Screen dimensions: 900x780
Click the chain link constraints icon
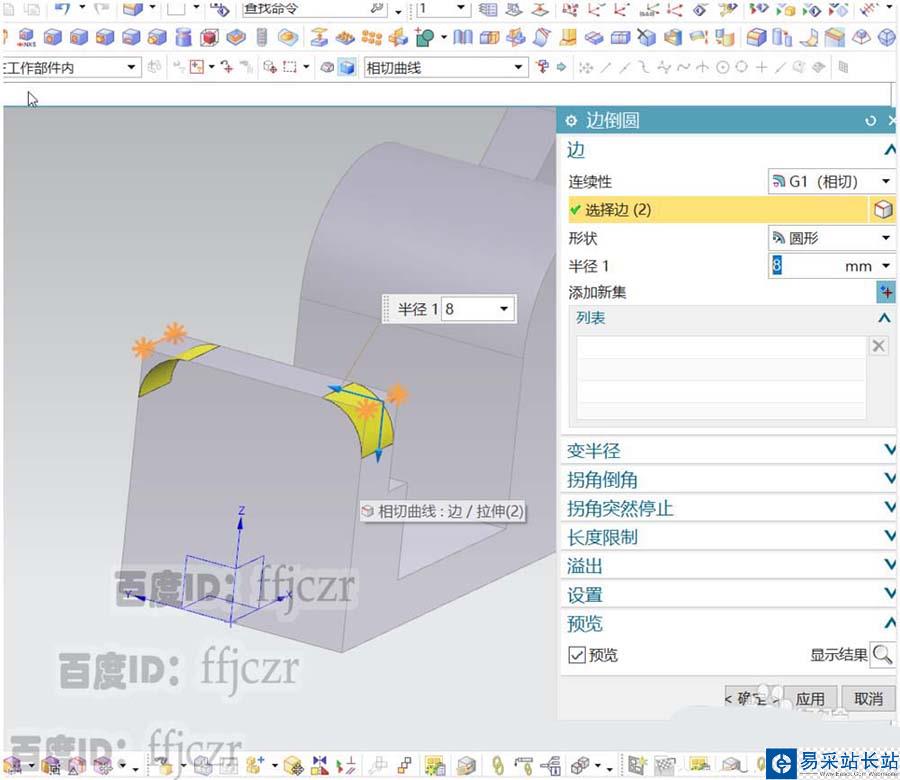498,765
